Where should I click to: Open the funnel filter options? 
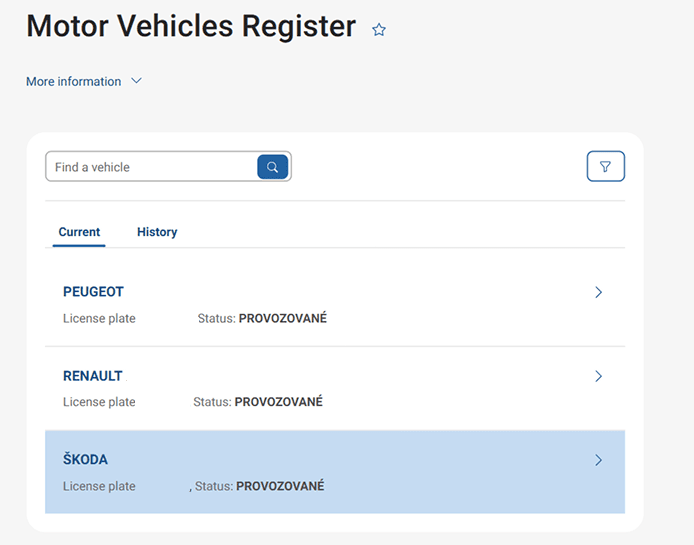605,167
